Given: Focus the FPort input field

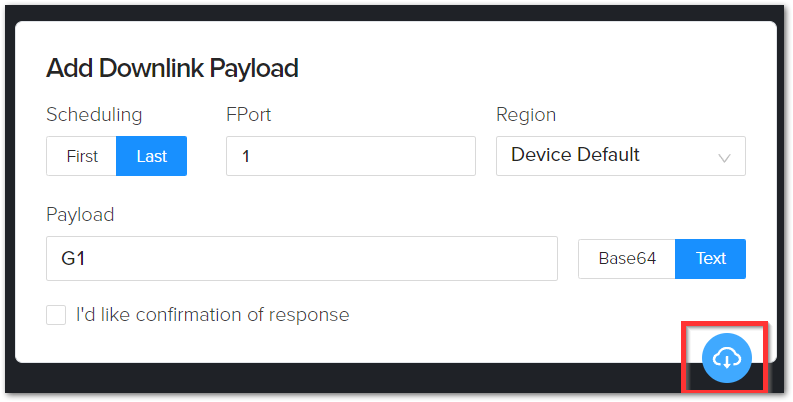Looking at the screenshot, I should tap(350, 156).
